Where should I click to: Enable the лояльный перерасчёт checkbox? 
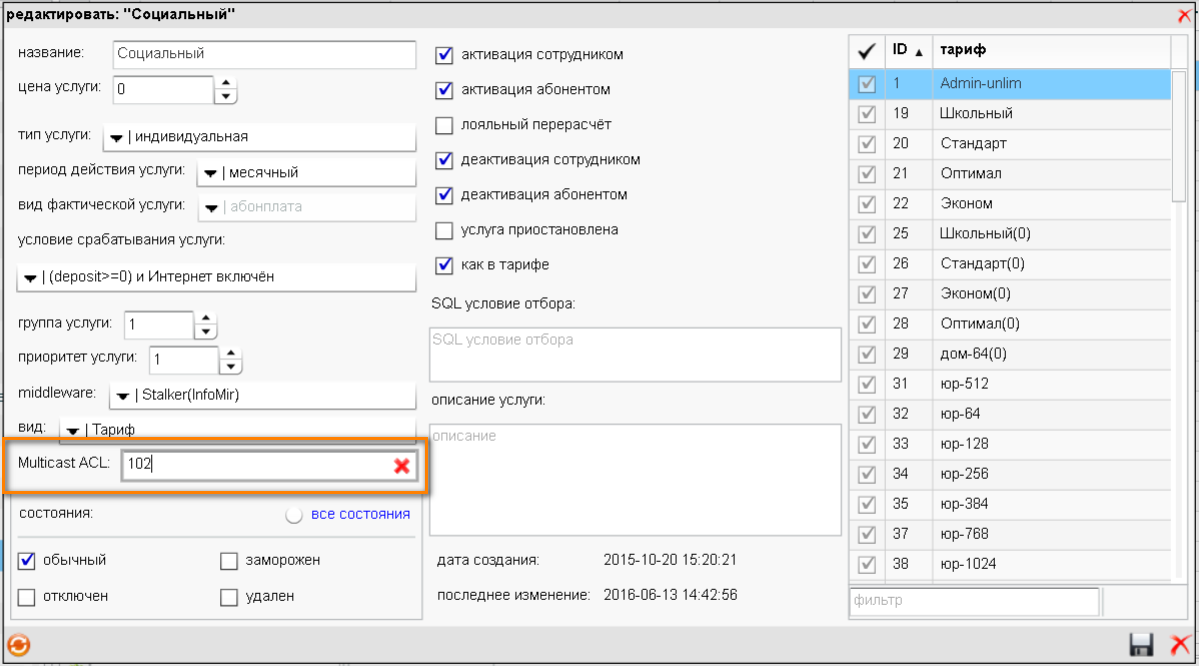click(x=445, y=125)
